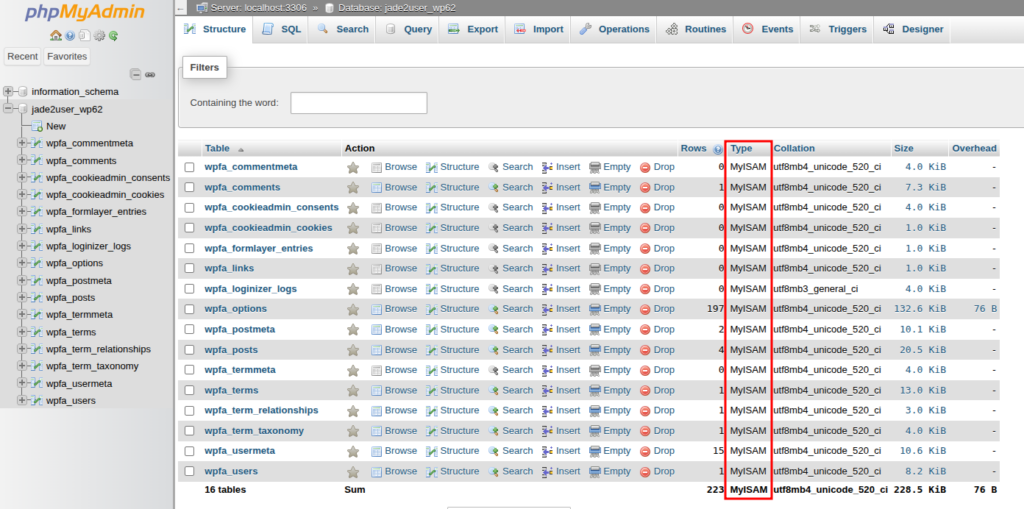Viewport: 1024px width, 509px height.
Task: Click the wpfa_posts table icon in sidebar
Action: 37,297
